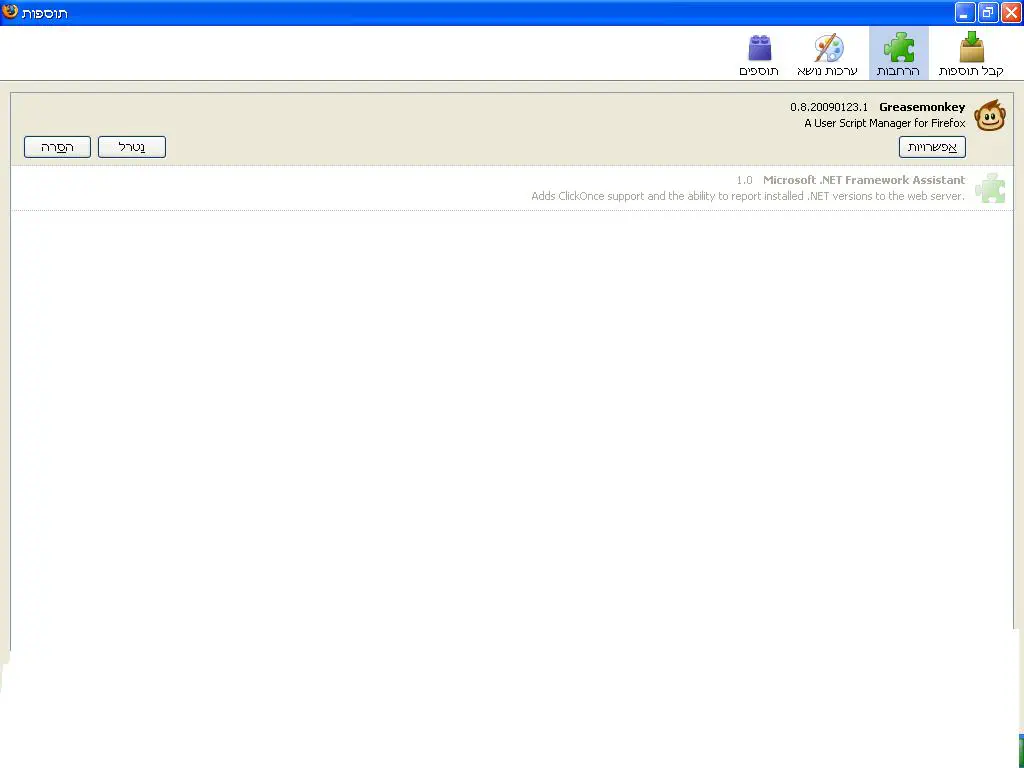Click the .NET Framework Assistant puzzle icon
Viewport: 1024px width, 768px height.
(989, 188)
